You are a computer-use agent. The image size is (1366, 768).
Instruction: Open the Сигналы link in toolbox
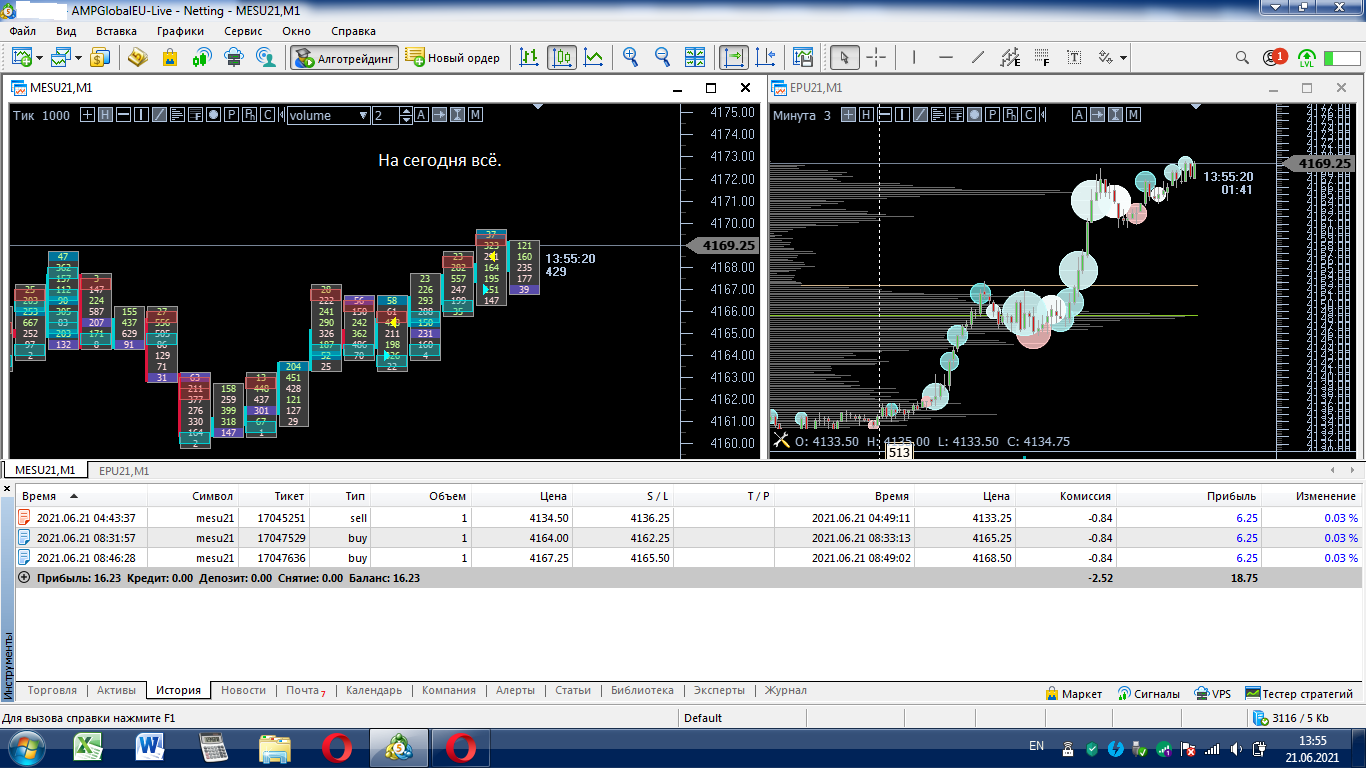[1149, 693]
